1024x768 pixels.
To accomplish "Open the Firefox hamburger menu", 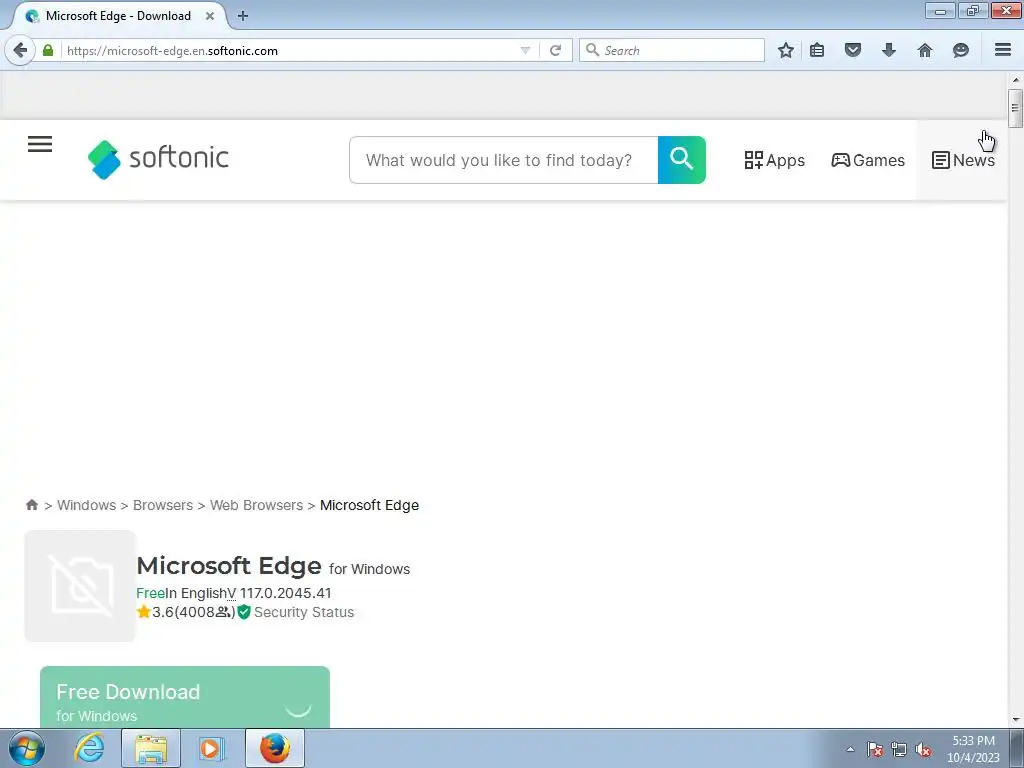I will [x=1003, y=50].
